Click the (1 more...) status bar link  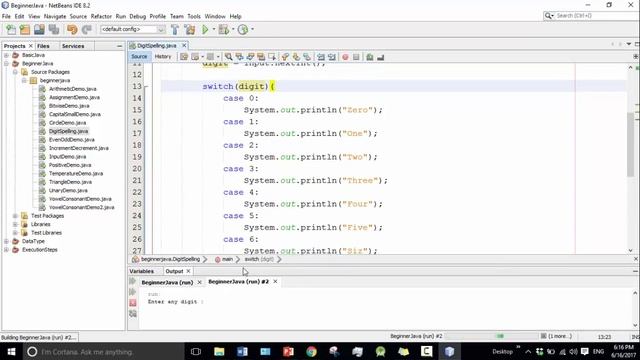(x=560, y=336)
